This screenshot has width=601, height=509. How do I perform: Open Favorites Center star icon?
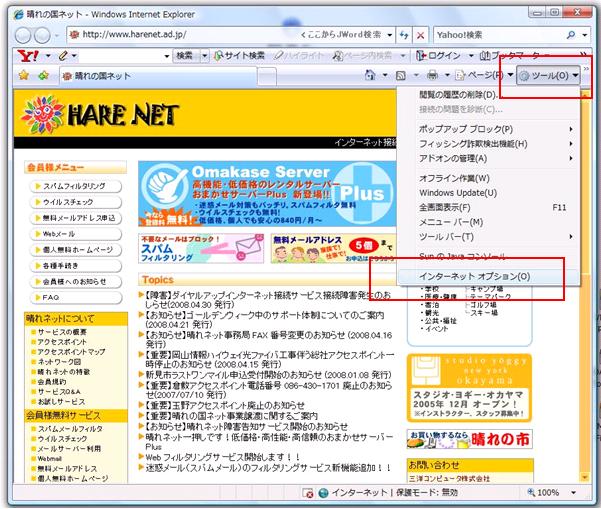(x=24, y=75)
